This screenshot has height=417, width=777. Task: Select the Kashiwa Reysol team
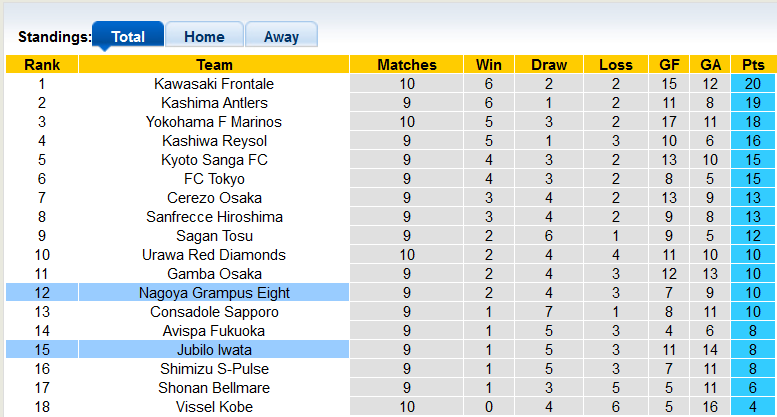pos(214,141)
